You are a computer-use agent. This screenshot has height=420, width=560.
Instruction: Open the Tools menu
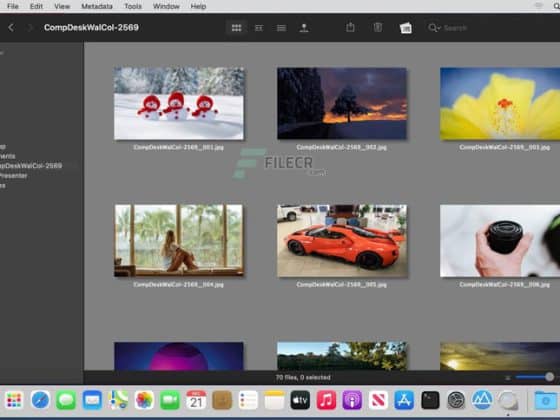pyautogui.click(x=133, y=6)
